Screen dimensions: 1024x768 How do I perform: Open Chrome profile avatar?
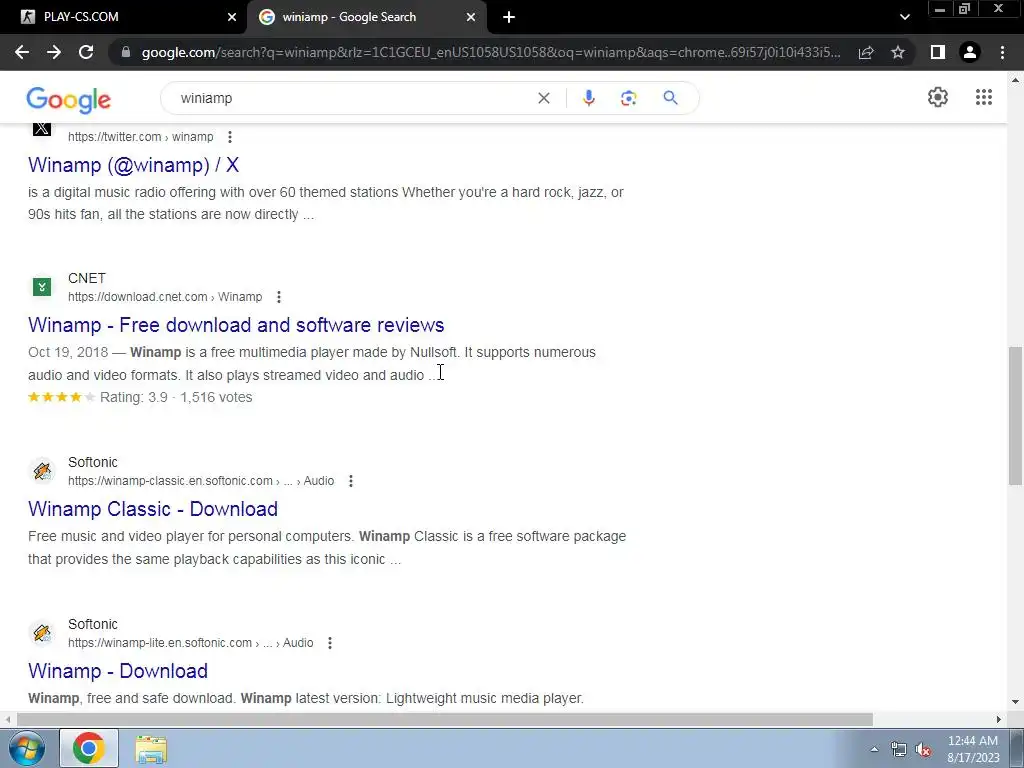click(x=970, y=52)
